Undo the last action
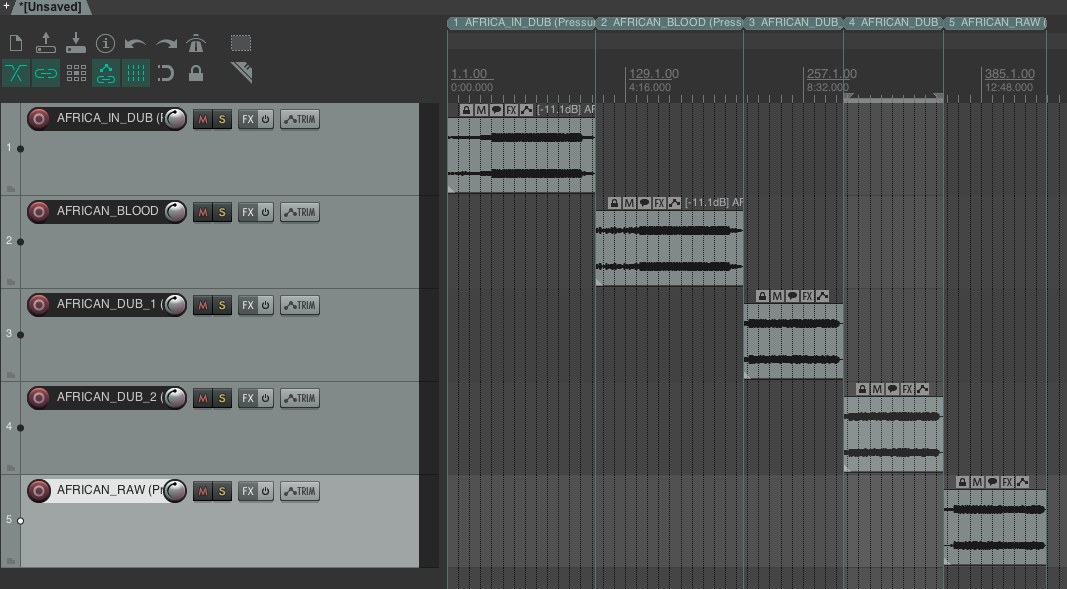This screenshot has height=589, width=1067. [x=136, y=43]
